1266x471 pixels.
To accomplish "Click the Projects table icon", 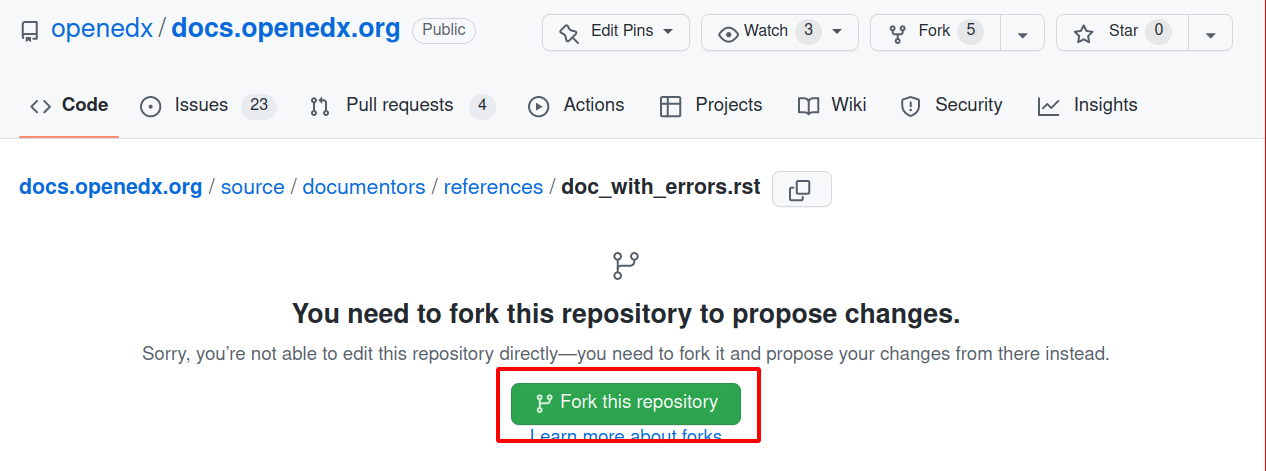I will 671,106.
